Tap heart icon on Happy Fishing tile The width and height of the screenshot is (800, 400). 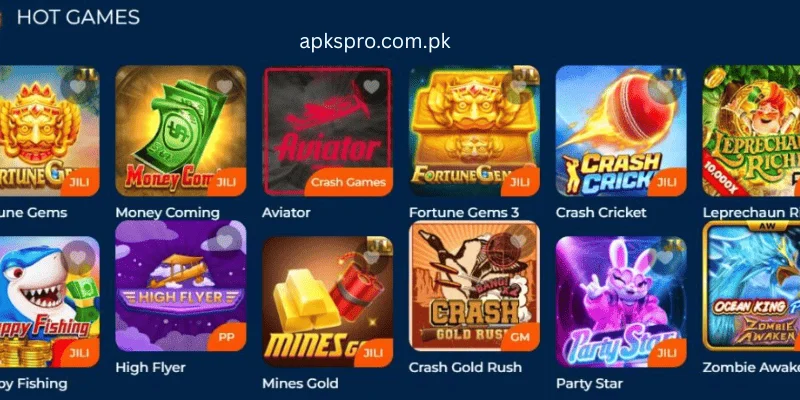[x=78, y=257]
